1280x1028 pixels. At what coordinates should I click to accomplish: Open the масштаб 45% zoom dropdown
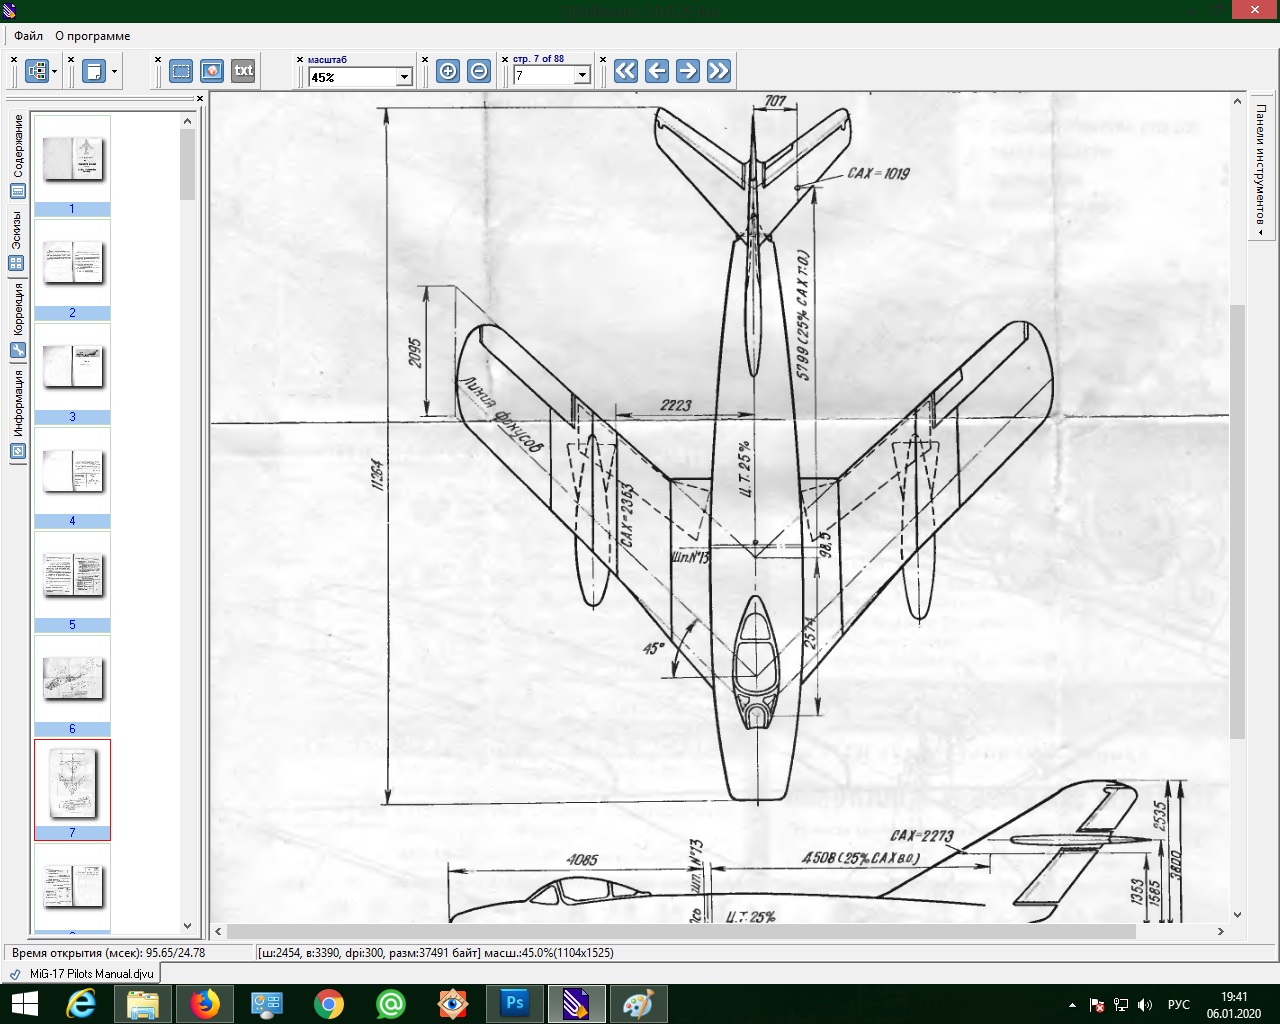tap(404, 77)
